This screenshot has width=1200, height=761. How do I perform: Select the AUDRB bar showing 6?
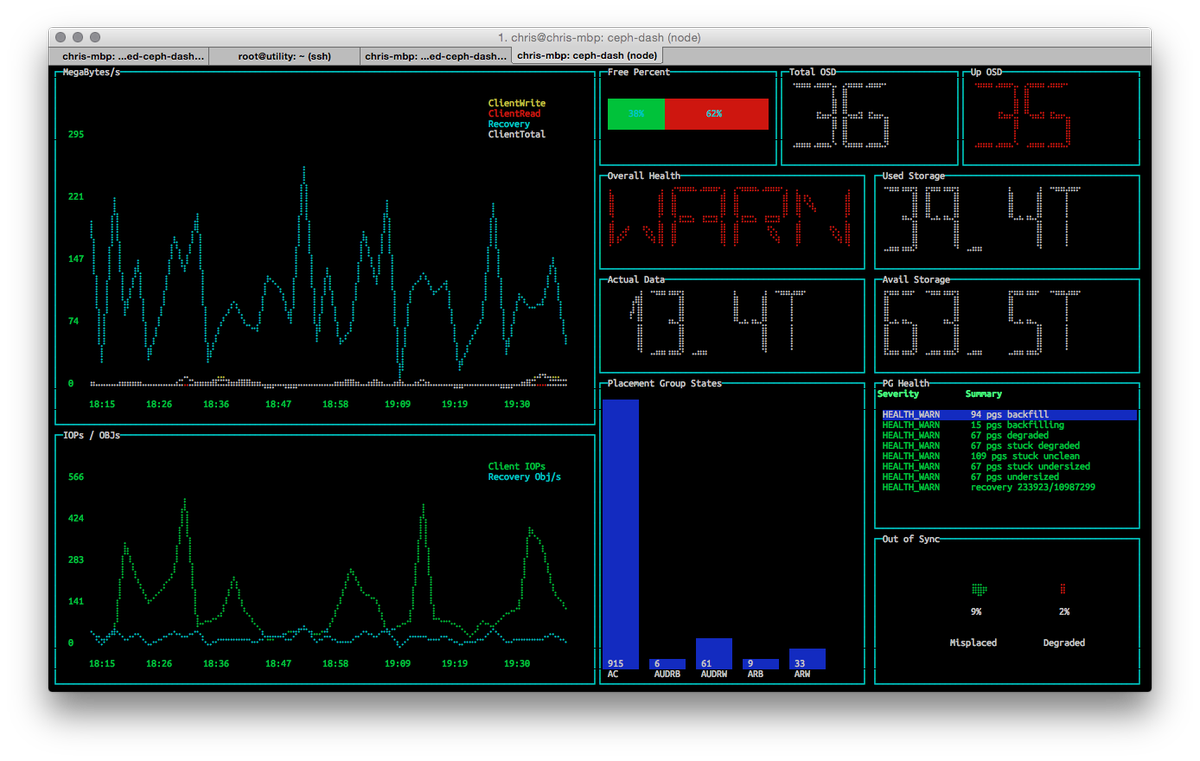point(667,664)
